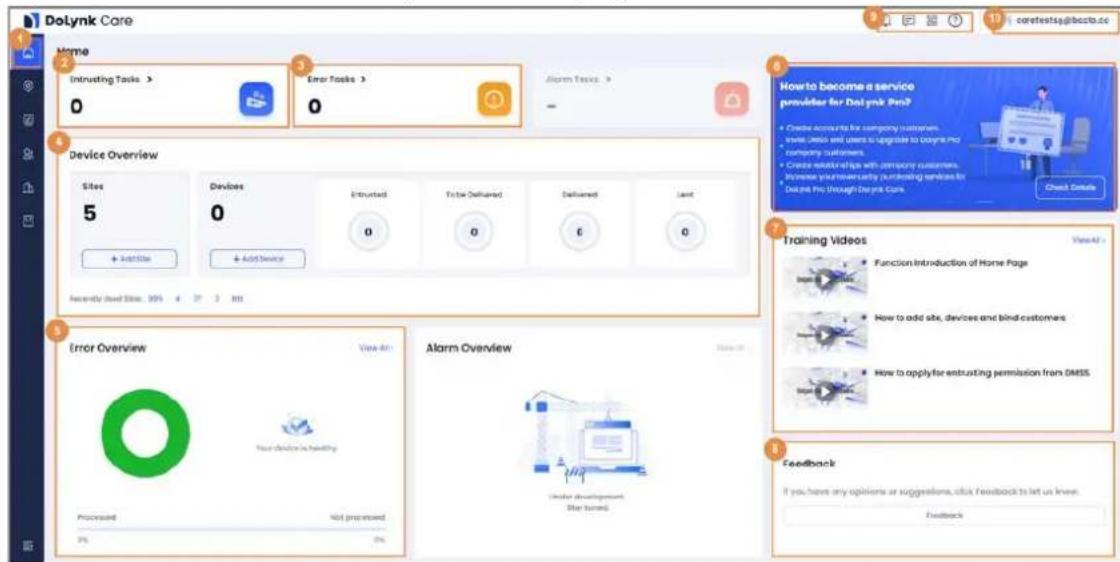Click the DoLynk Care logo

[79, 20]
